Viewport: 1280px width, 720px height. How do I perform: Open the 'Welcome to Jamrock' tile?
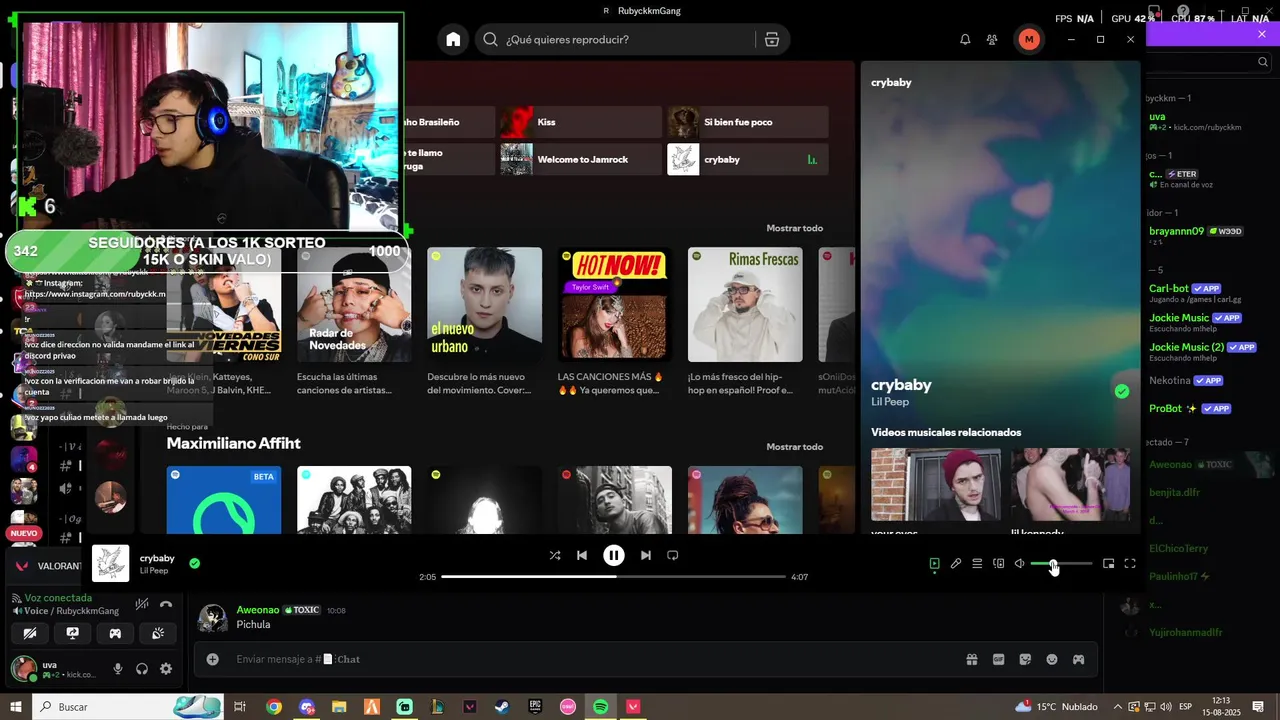tap(581, 159)
